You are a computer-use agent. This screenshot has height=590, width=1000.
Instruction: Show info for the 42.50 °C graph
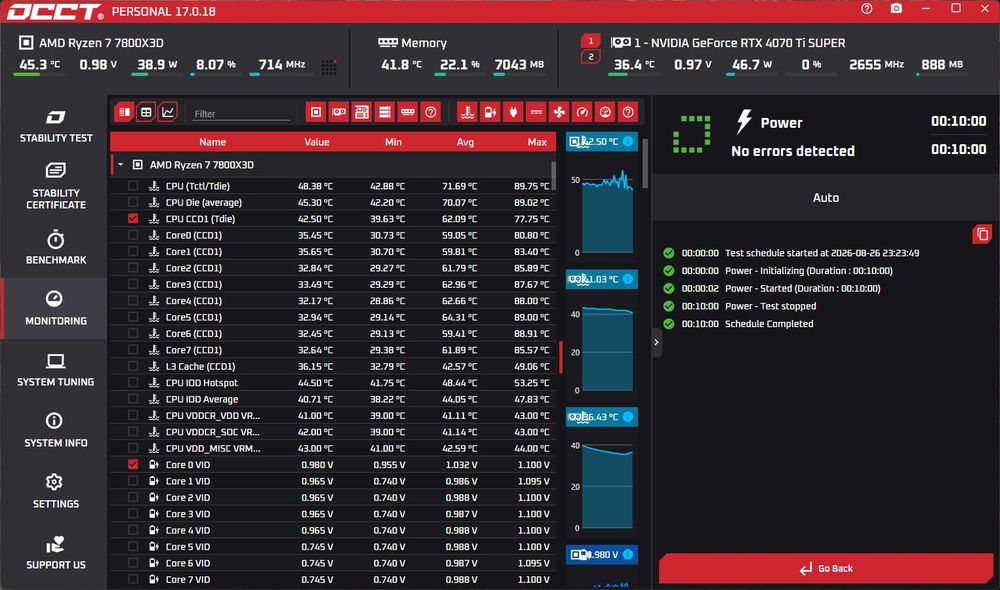point(628,141)
